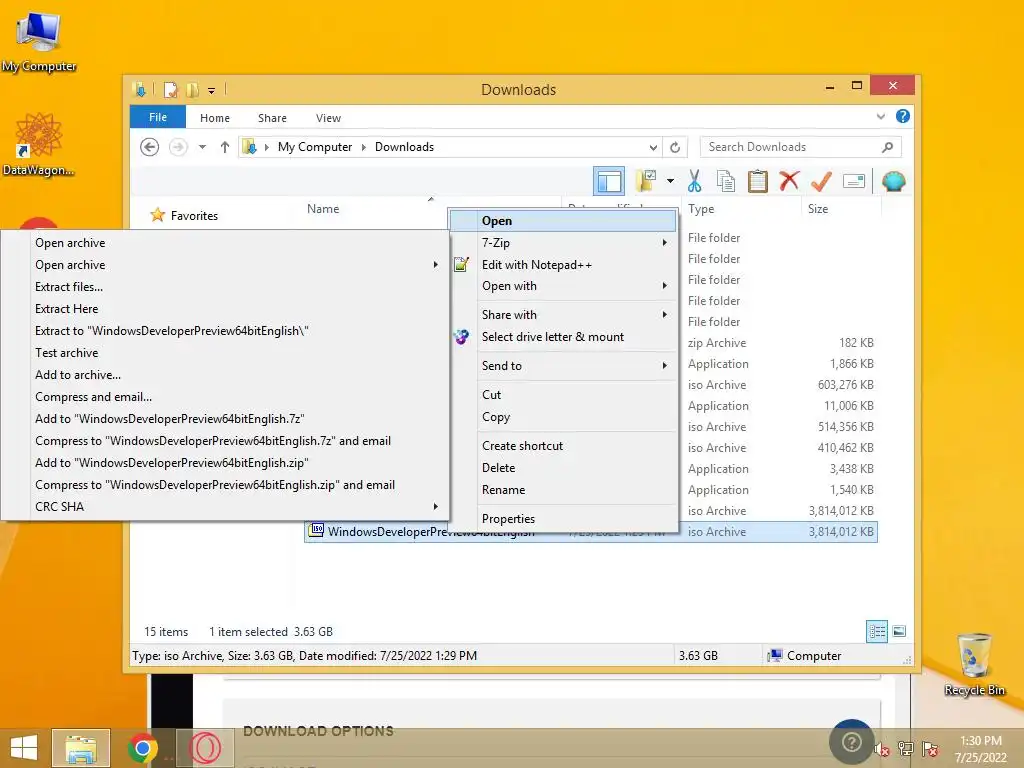Click the scissors Cut toolbar icon
This screenshot has width=1024, height=768.
(694, 181)
